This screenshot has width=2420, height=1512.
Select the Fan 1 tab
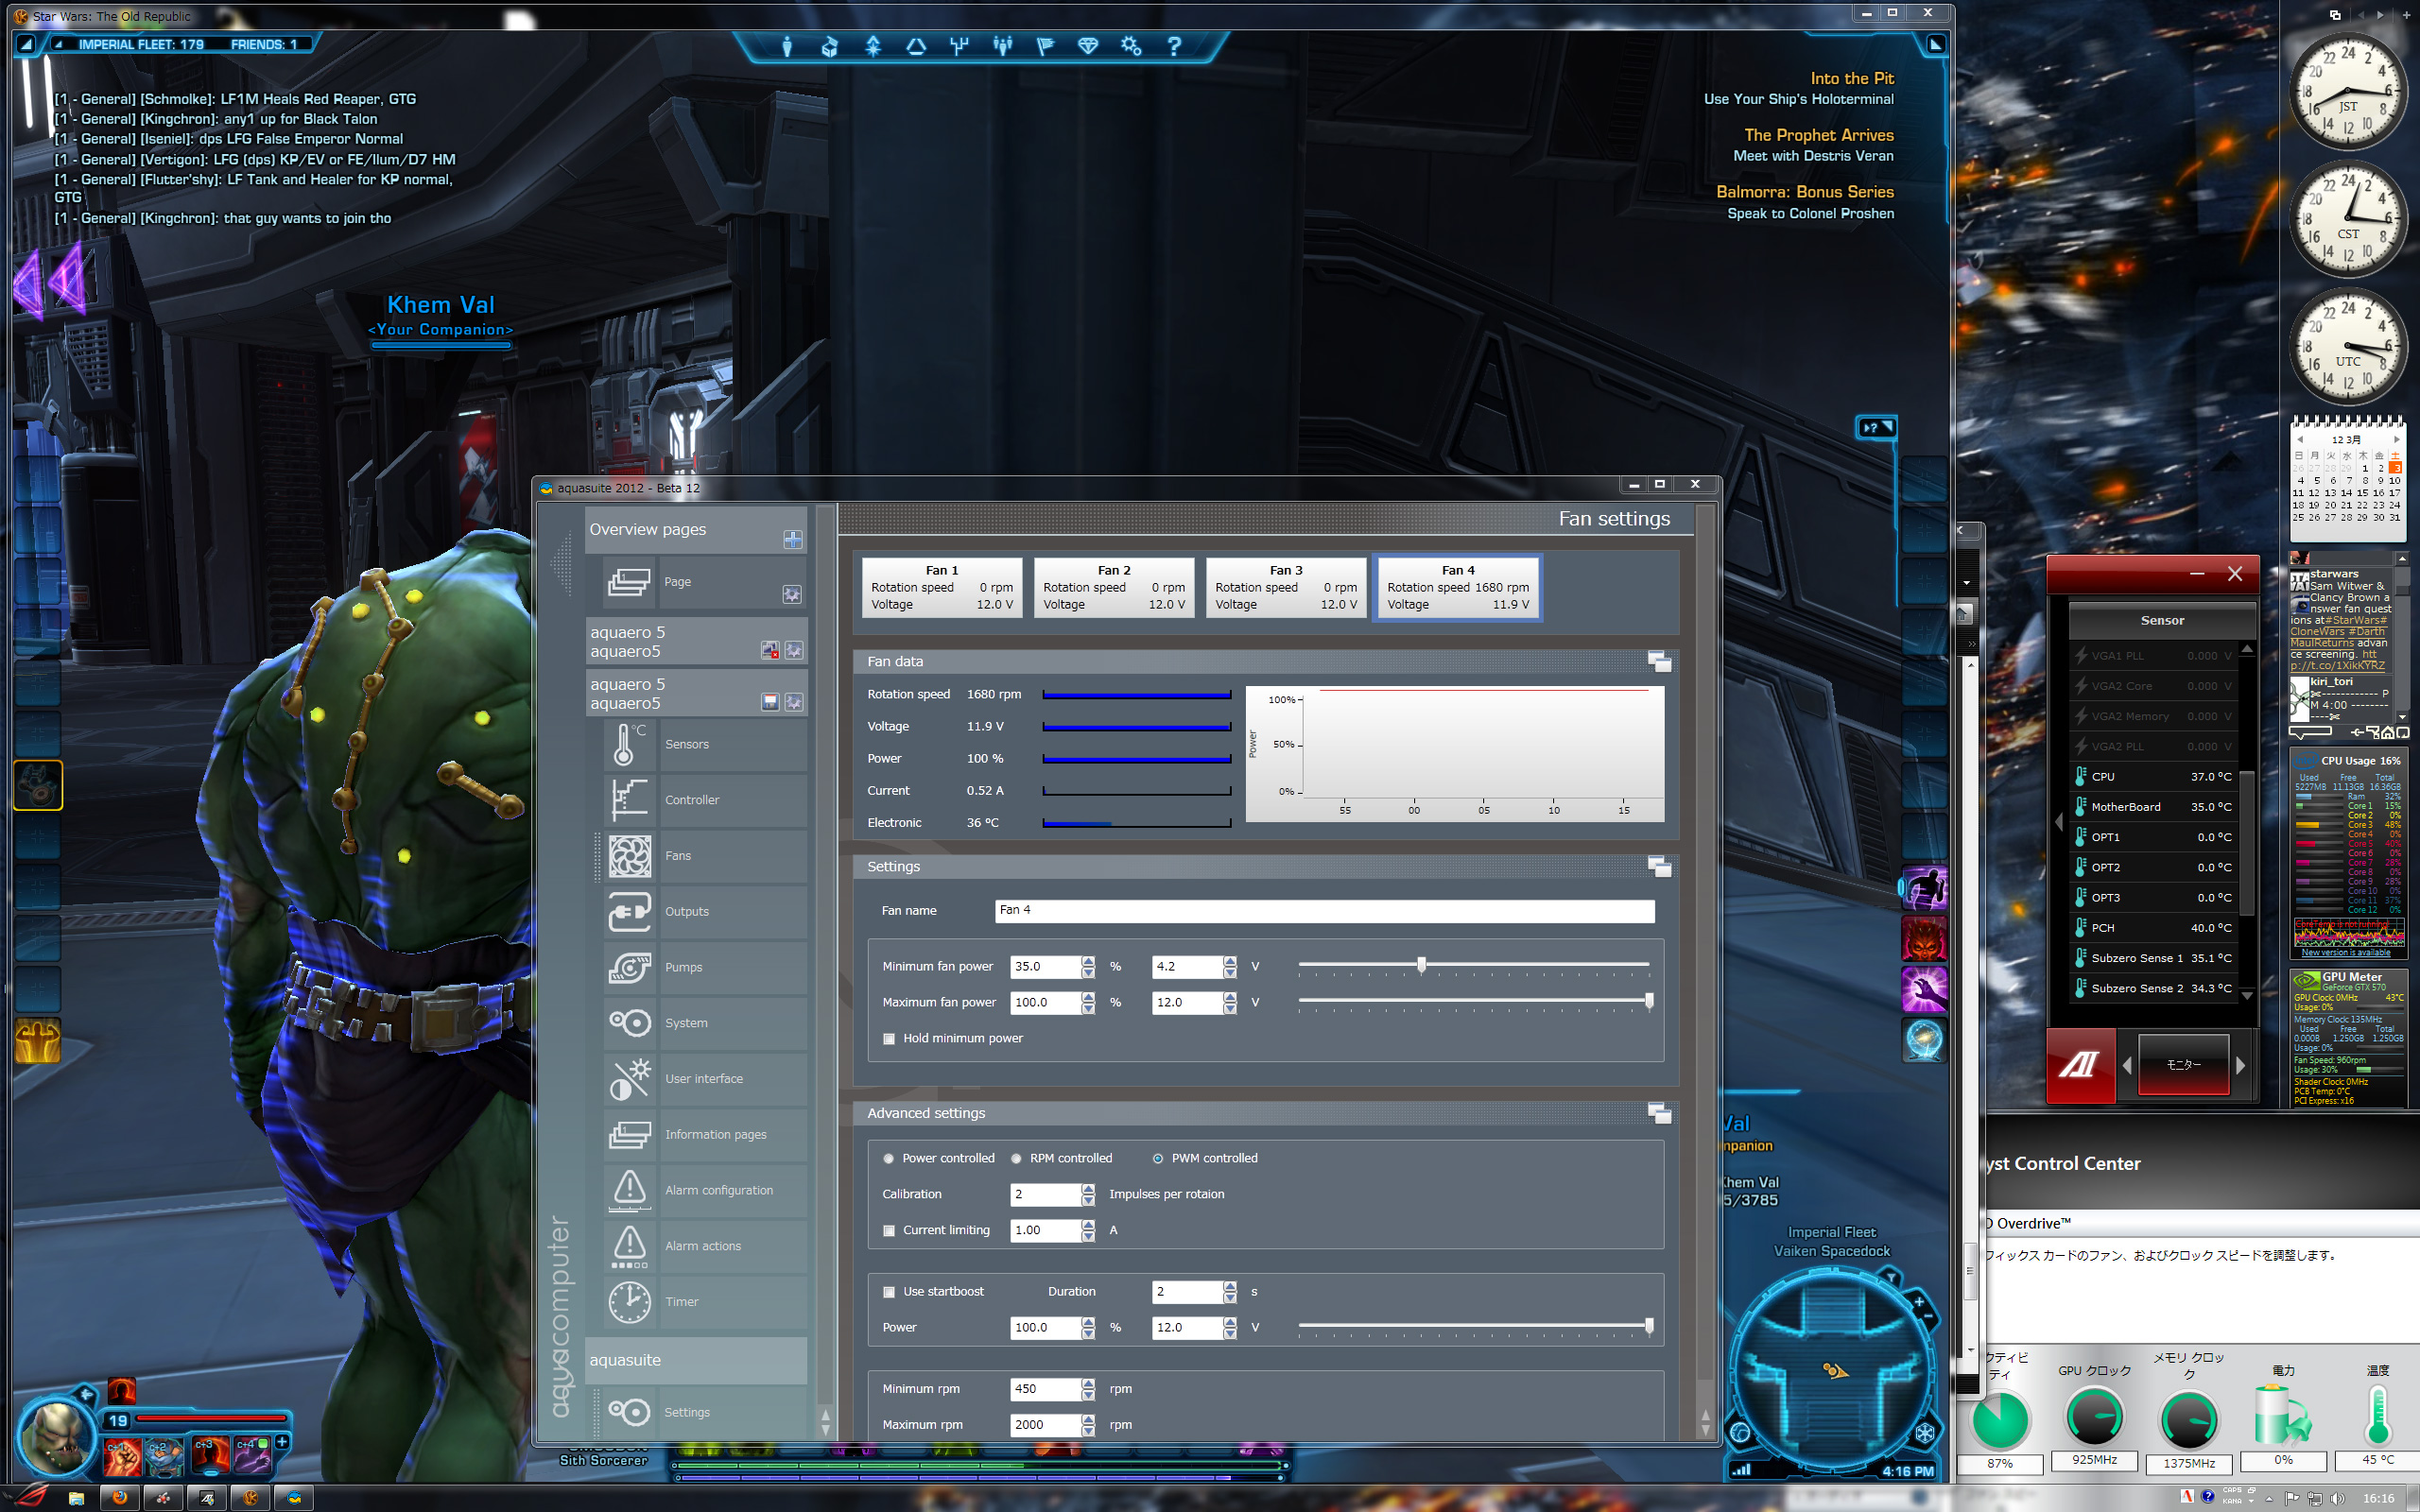tap(942, 588)
